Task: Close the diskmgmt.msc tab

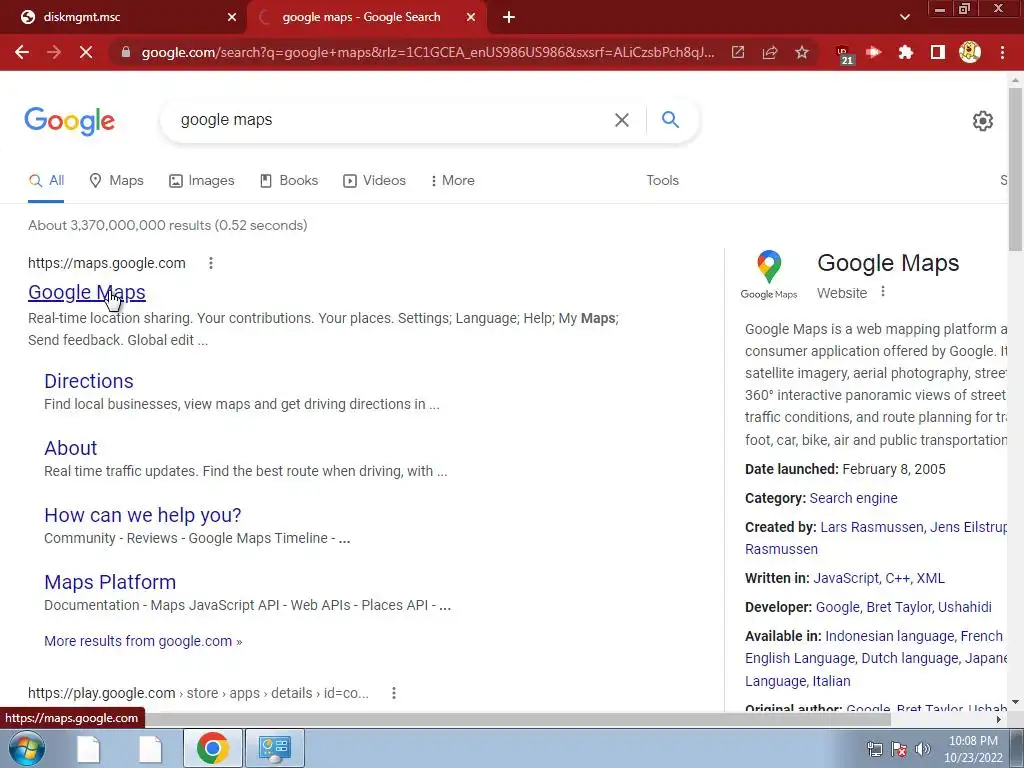Action: coord(232,18)
